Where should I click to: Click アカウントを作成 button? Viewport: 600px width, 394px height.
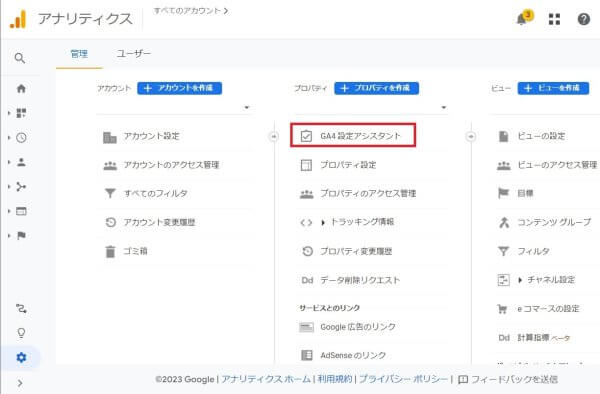(x=179, y=88)
